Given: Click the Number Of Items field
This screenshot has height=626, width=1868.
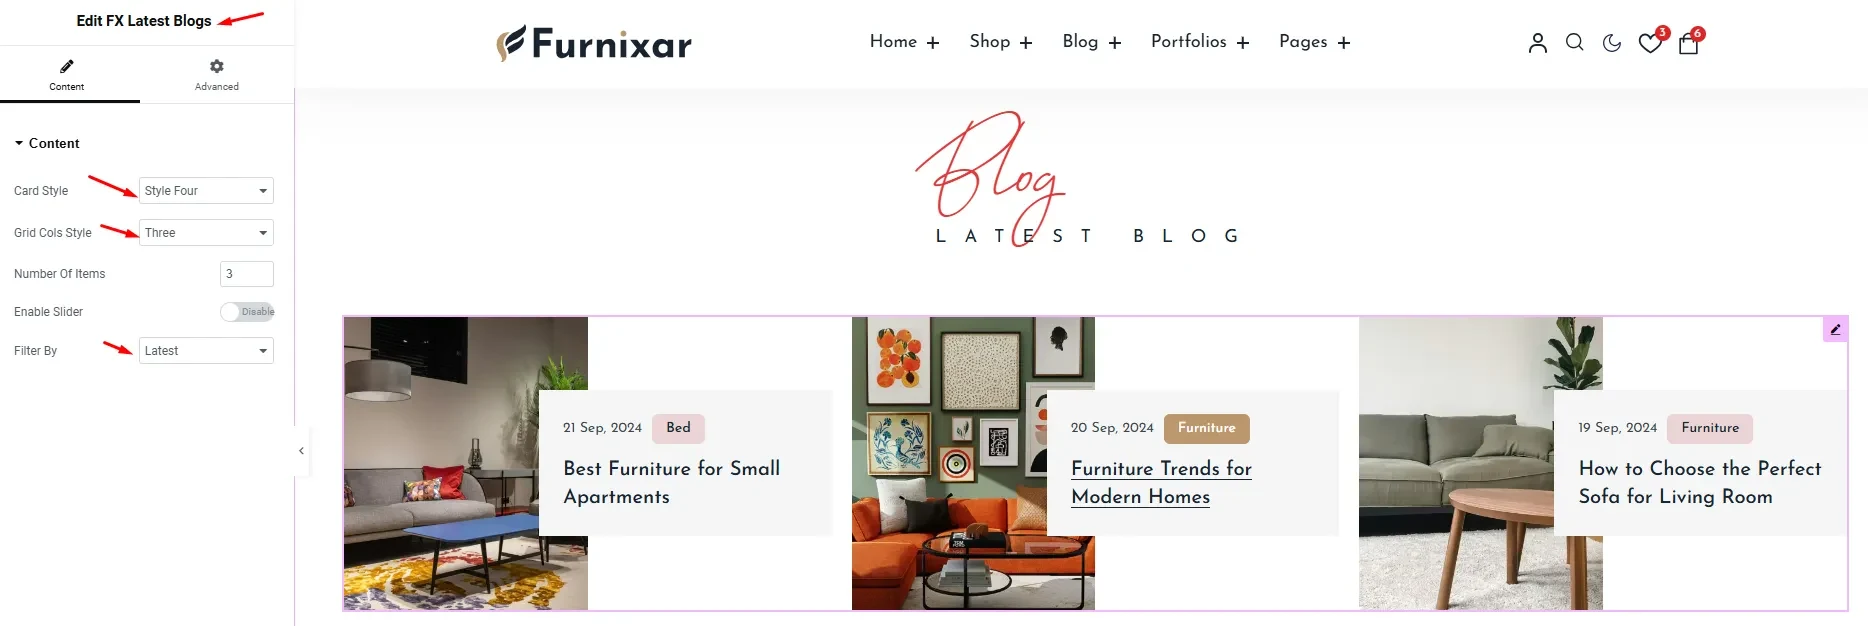Looking at the screenshot, I should pos(247,274).
